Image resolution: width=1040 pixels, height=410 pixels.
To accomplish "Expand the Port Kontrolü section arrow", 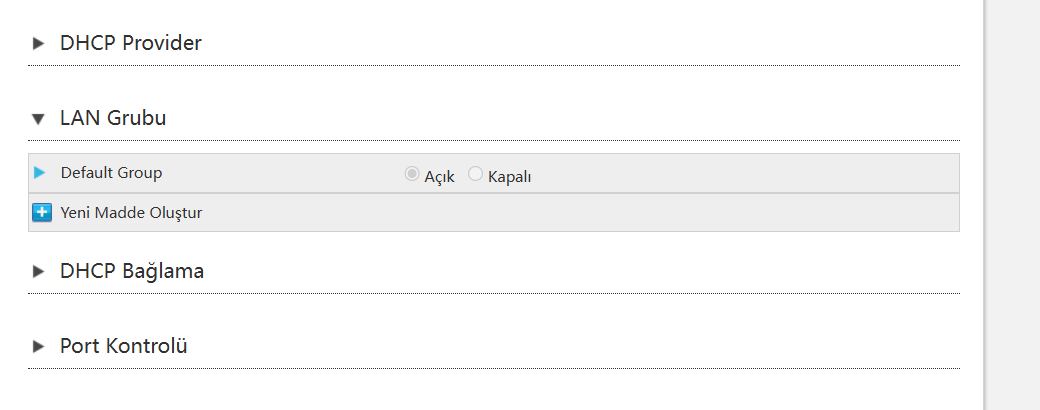I will coord(39,347).
